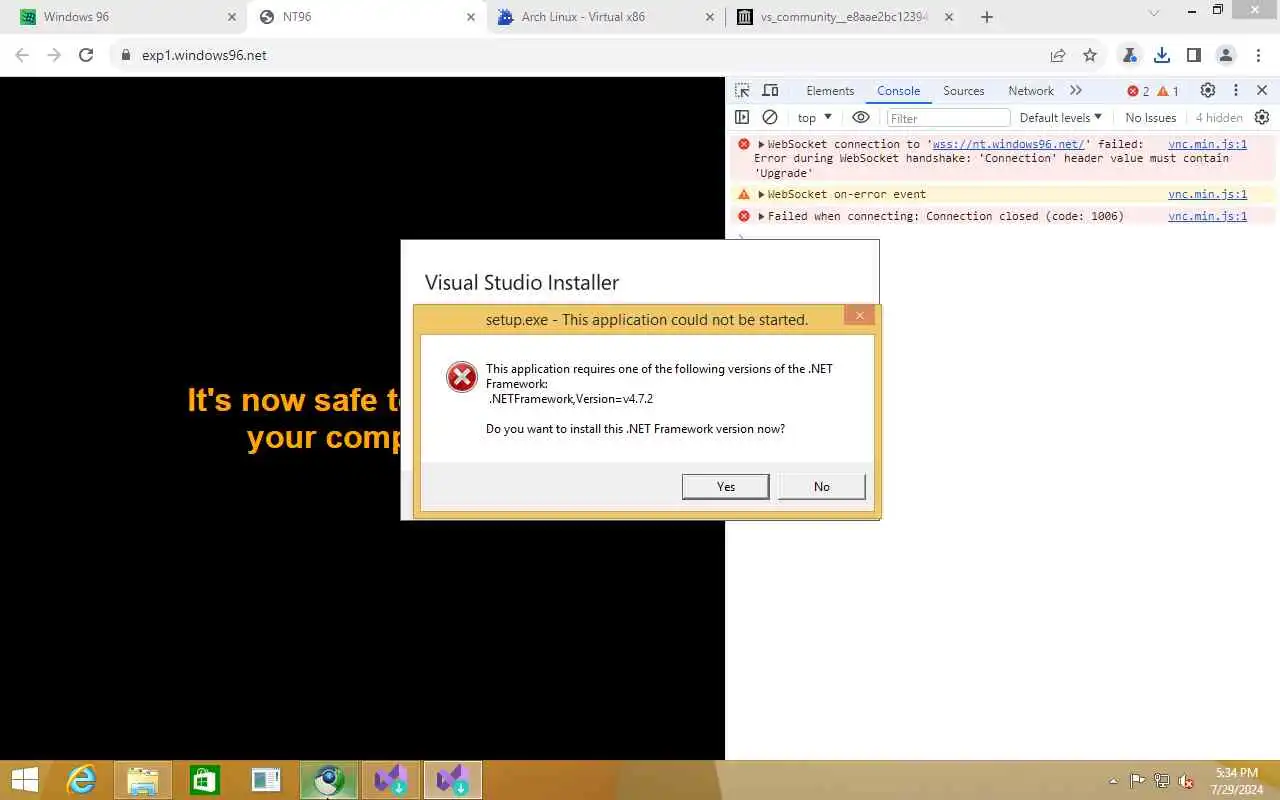Image resolution: width=1280 pixels, height=800 pixels.
Task: Open File Explorer from the taskbar
Action: click(x=143, y=780)
